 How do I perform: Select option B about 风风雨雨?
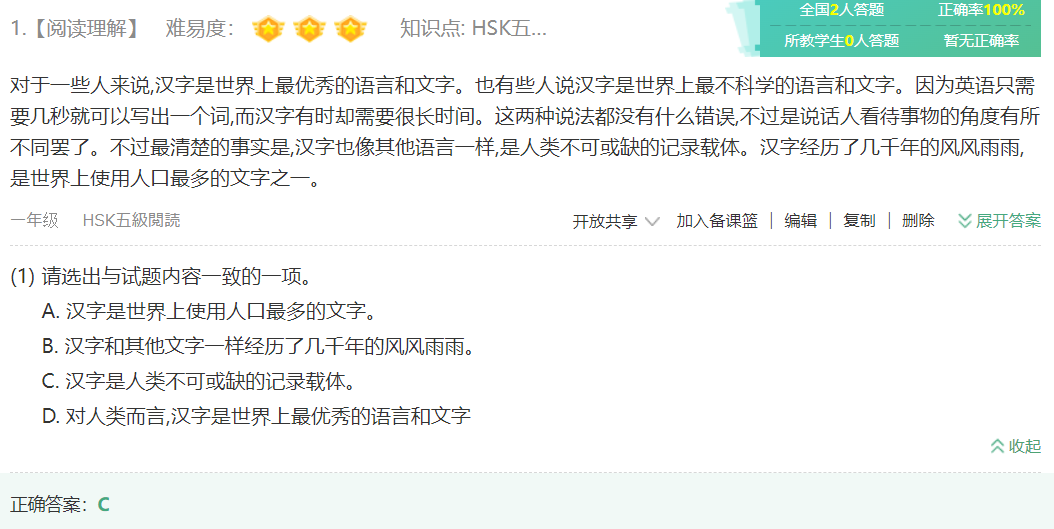point(258,347)
